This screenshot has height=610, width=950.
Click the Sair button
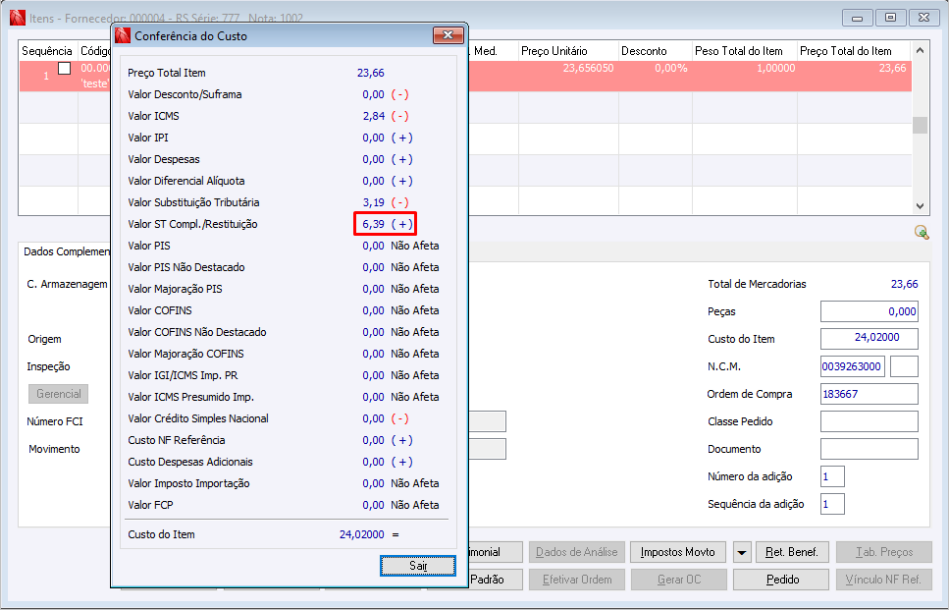(x=418, y=565)
